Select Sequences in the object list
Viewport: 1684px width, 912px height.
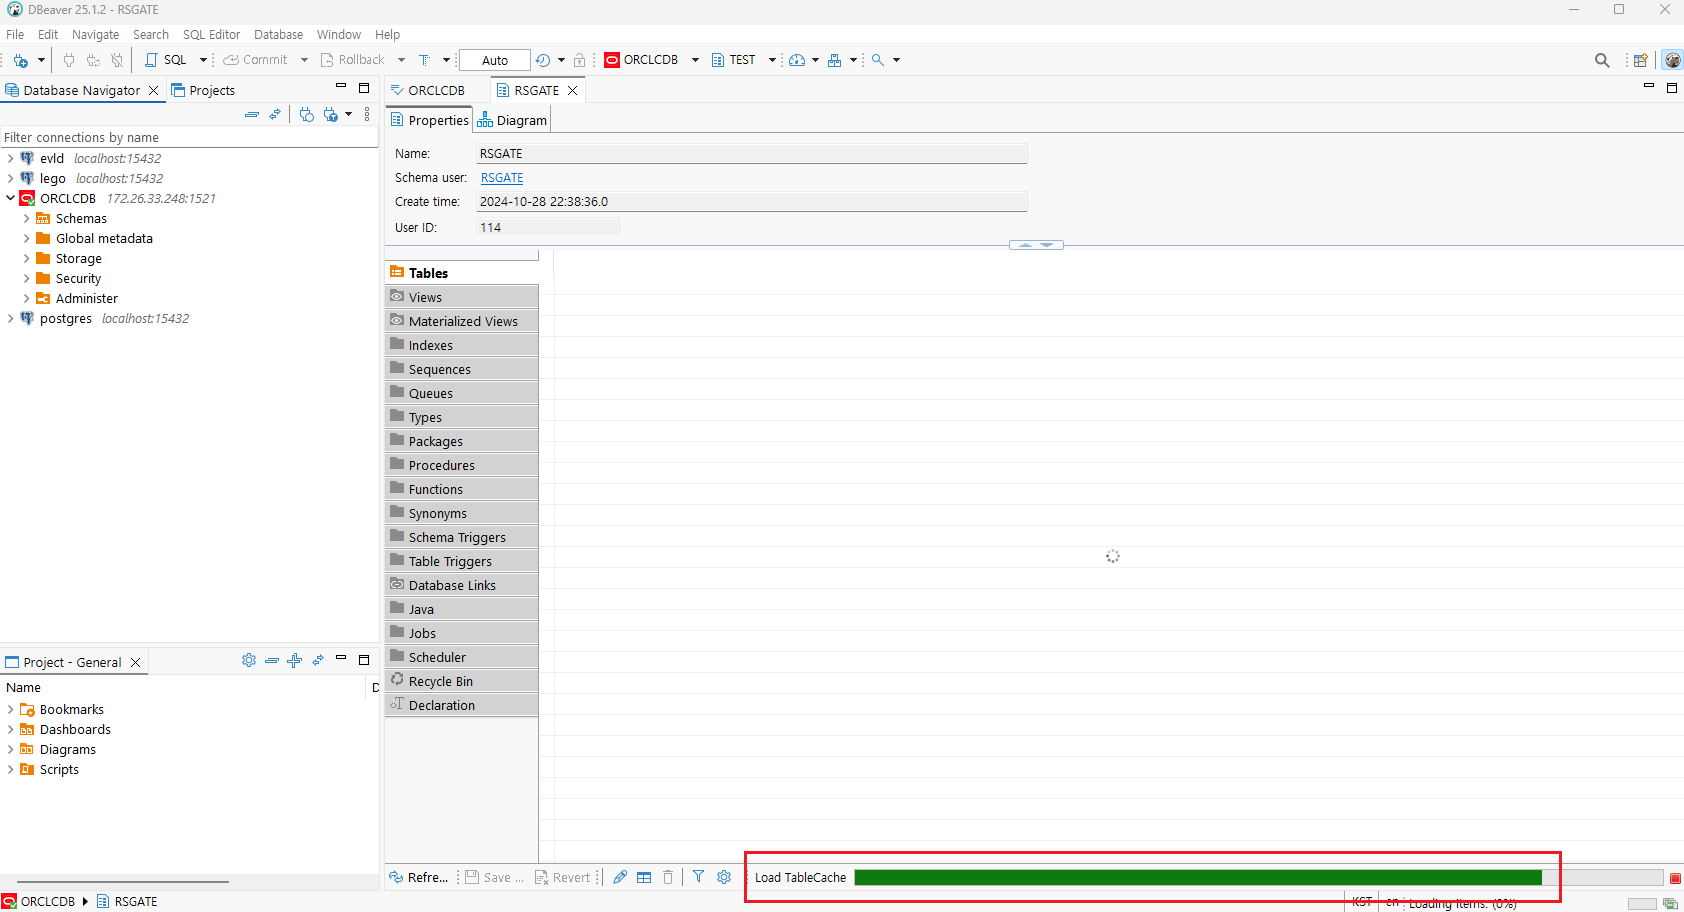pos(462,369)
